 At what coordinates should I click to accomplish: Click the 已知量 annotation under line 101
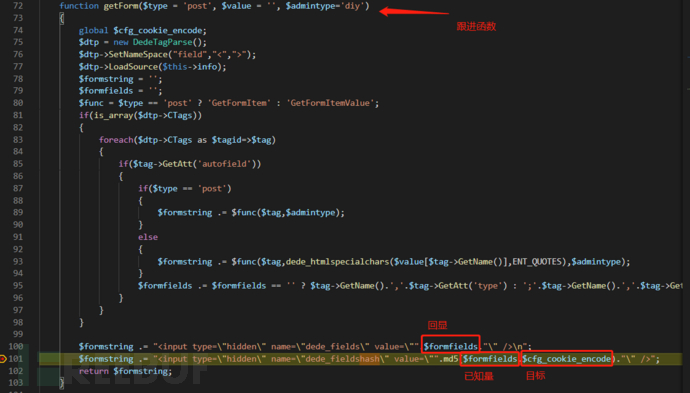[479, 376]
